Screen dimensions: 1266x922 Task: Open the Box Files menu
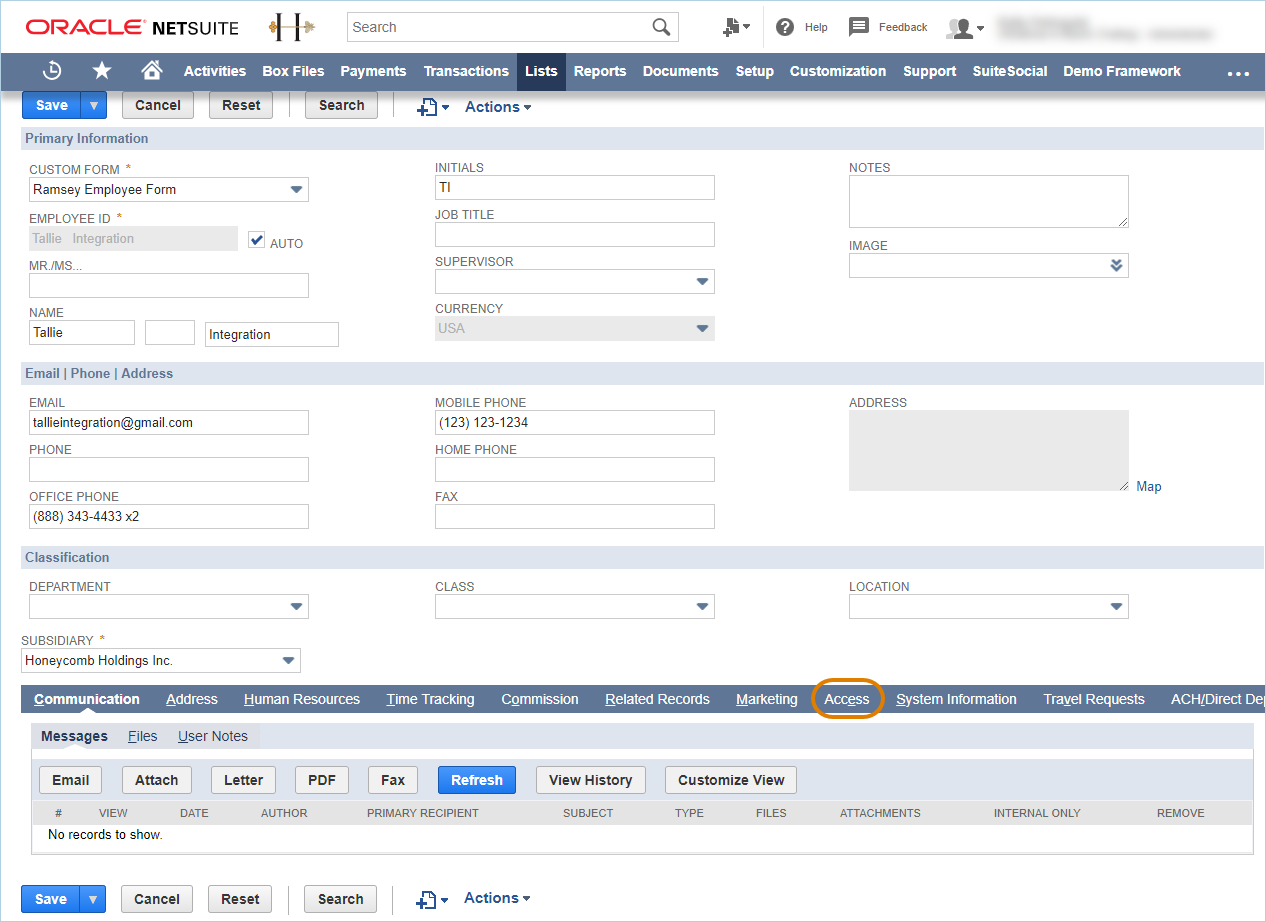(x=293, y=71)
